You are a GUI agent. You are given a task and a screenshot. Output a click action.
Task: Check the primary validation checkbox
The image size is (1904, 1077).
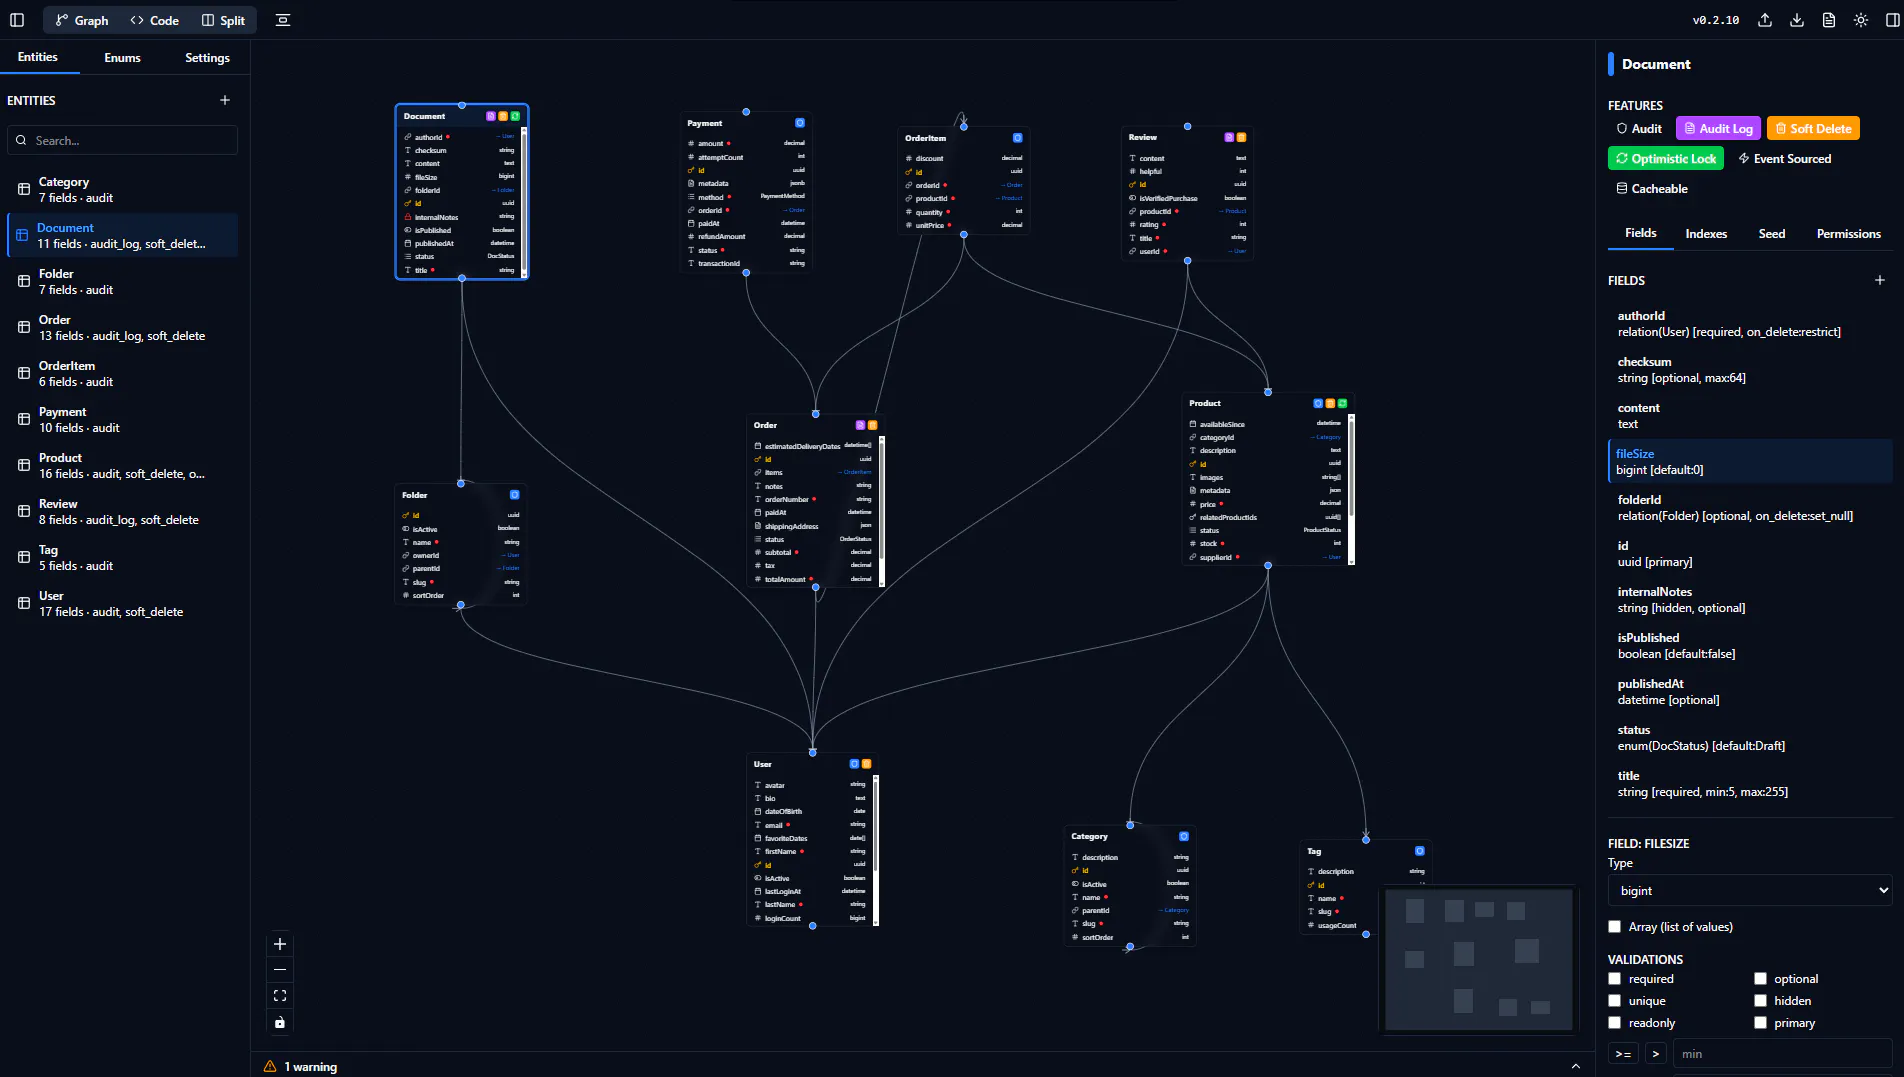point(1760,1023)
